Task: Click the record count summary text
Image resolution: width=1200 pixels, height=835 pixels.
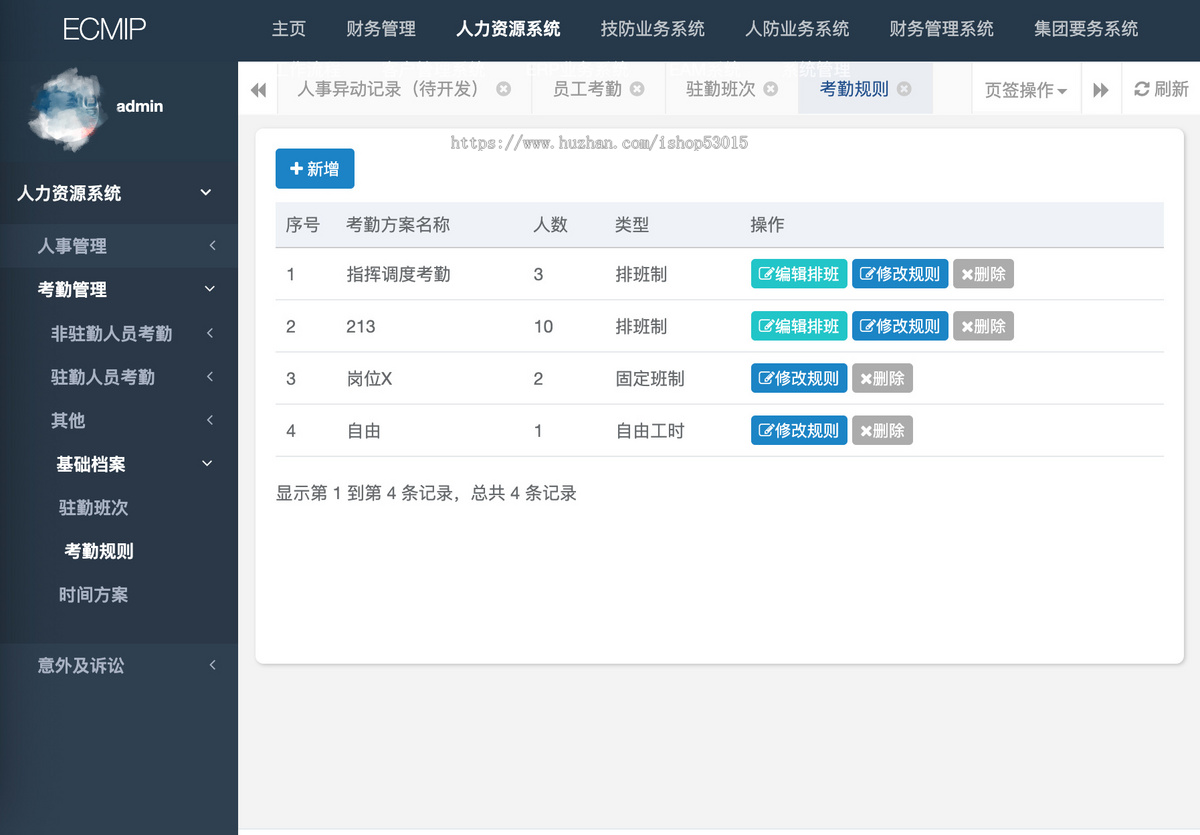Action: click(x=426, y=493)
